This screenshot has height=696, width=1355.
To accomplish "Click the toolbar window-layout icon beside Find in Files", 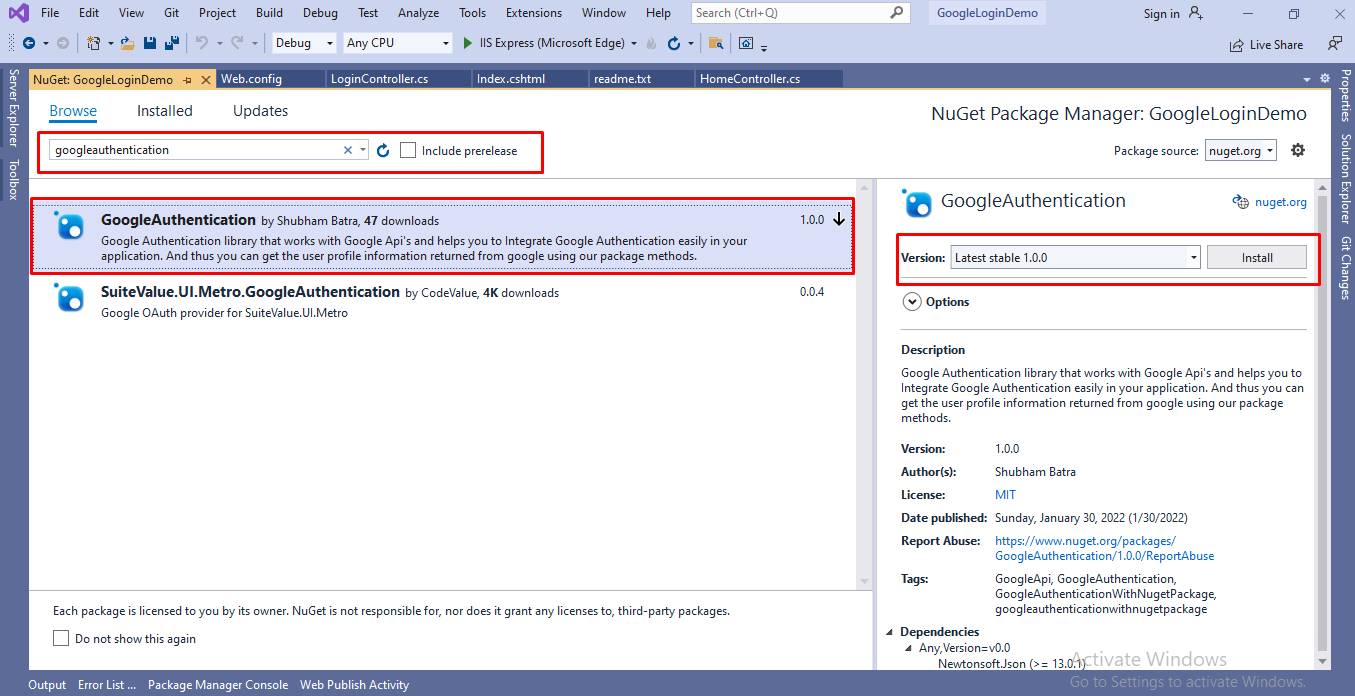I will [x=746, y=43].
